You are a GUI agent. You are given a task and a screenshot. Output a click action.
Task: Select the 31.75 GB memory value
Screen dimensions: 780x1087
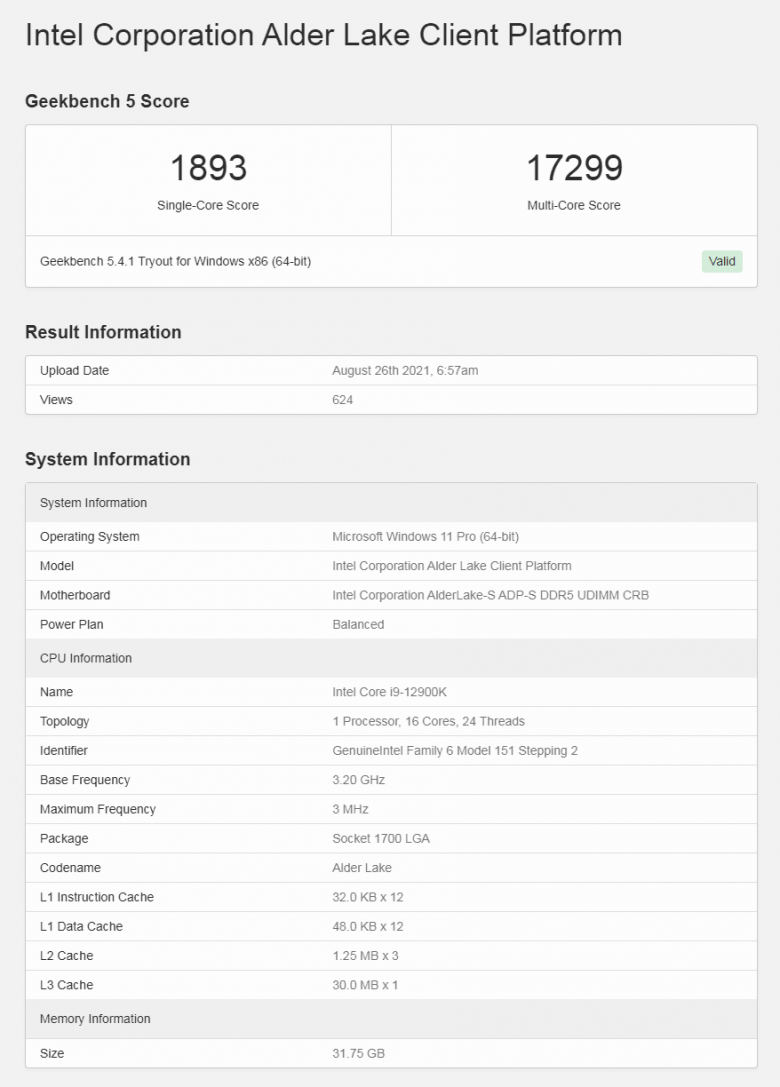pos(358,1053)
